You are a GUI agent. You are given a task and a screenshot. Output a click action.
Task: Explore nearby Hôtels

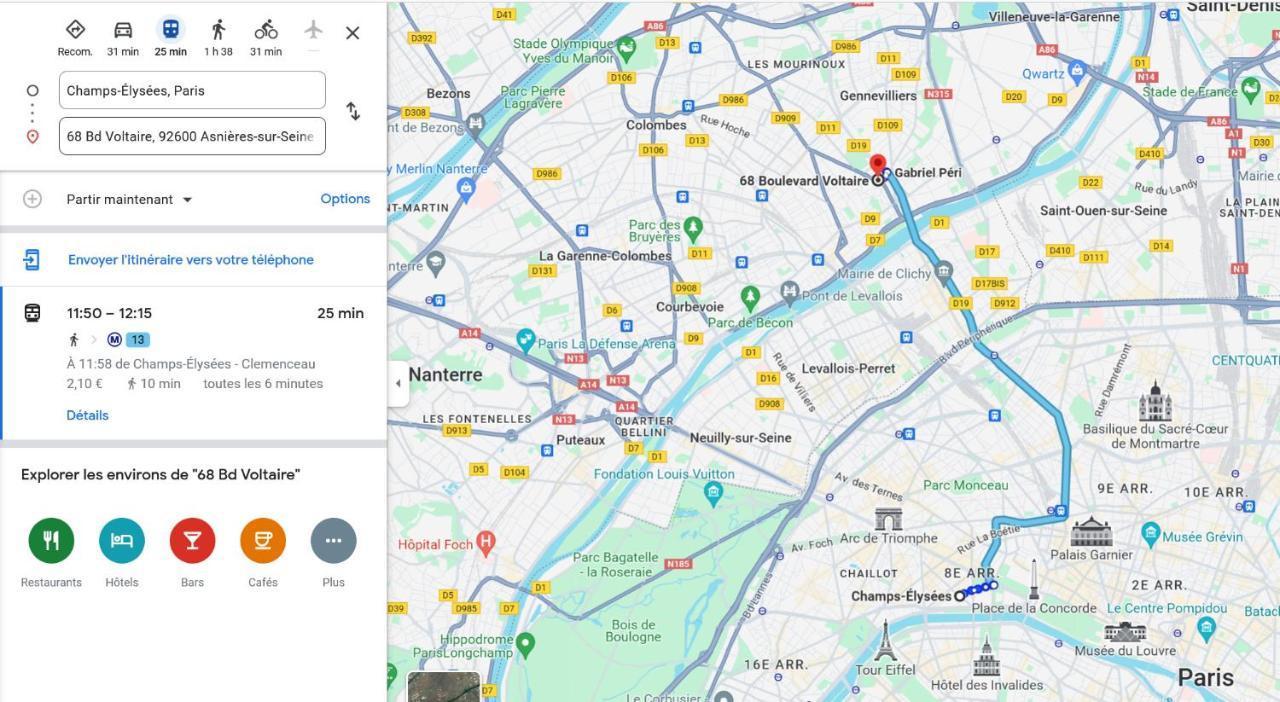[x=122, y=541]
